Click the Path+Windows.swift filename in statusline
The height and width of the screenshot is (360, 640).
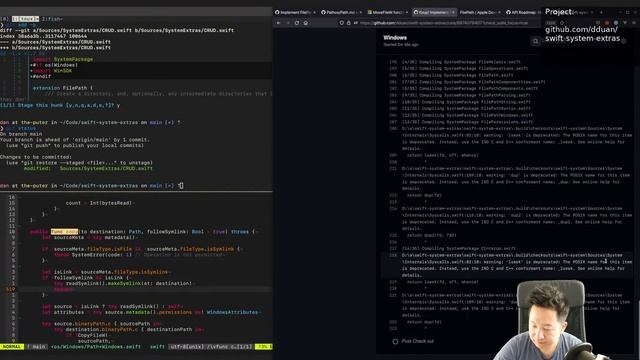coord(96,347)
